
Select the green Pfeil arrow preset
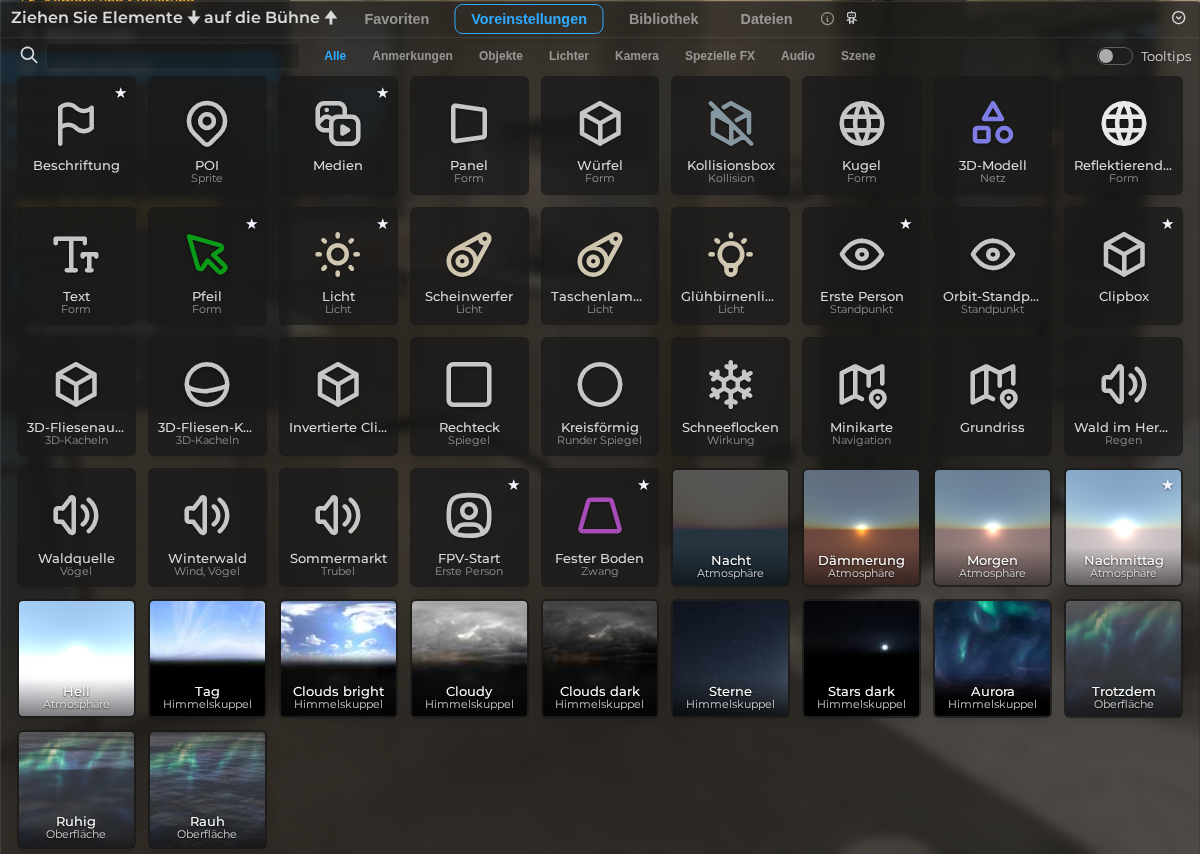(x=207, y=266)
